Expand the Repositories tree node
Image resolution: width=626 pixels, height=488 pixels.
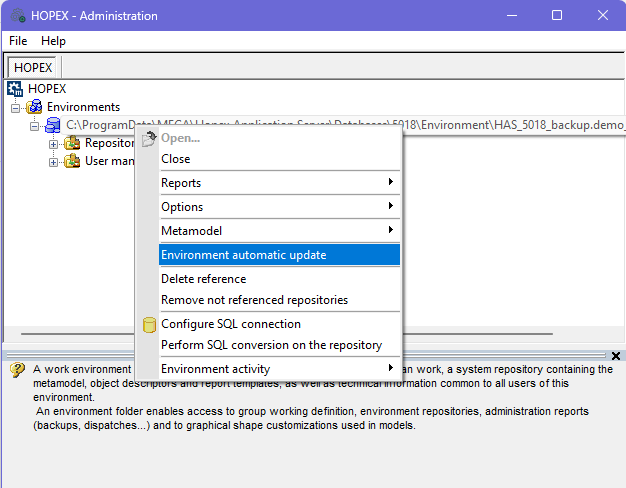(x=54, y=143)
